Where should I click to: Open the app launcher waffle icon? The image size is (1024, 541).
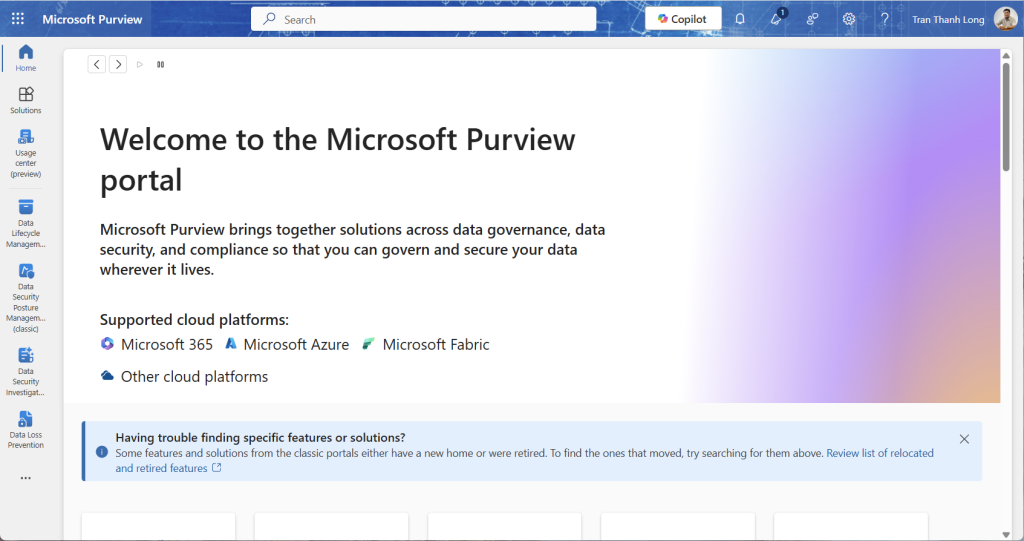[x=18, y=19]
